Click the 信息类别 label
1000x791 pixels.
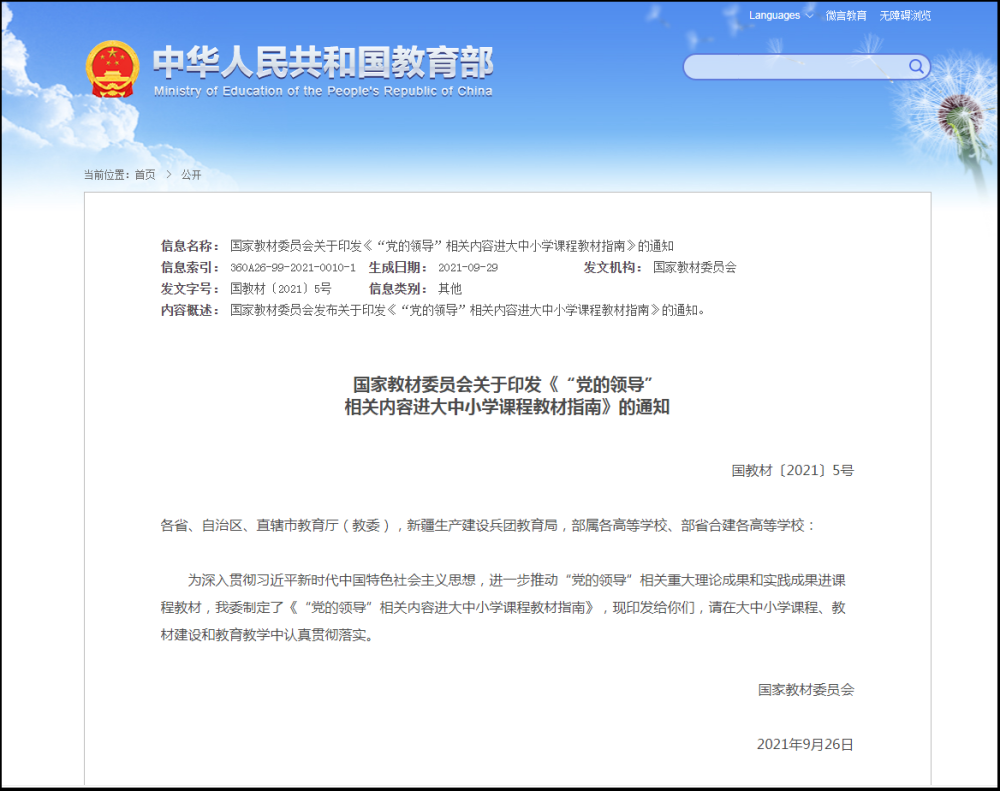coord(397,288)
